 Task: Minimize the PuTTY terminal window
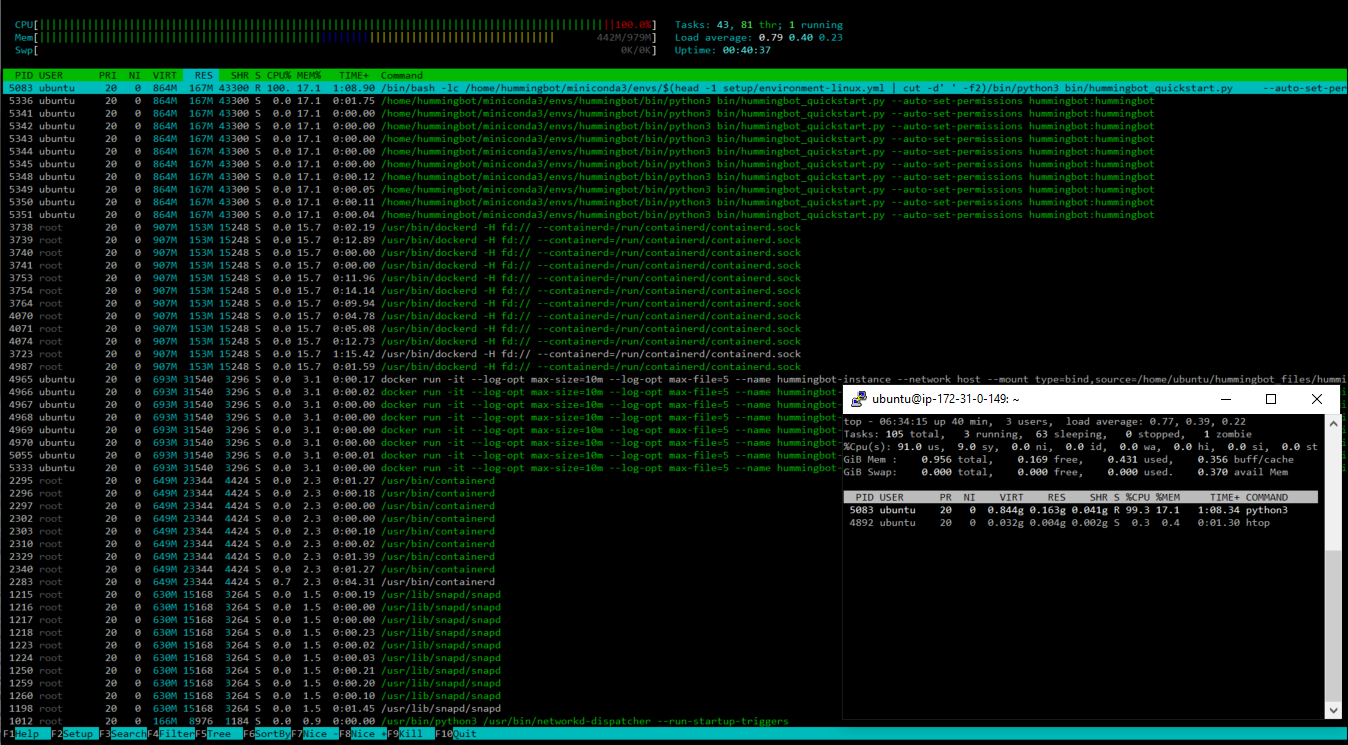pos(1226,399)
